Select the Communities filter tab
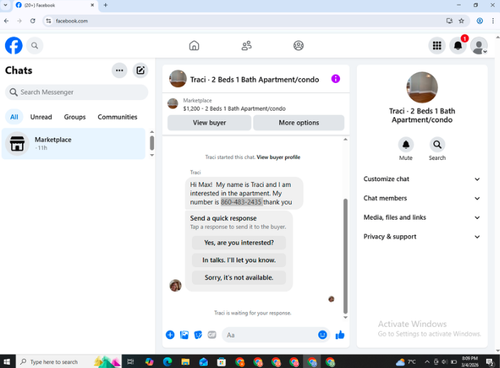 tap(117, 117)
